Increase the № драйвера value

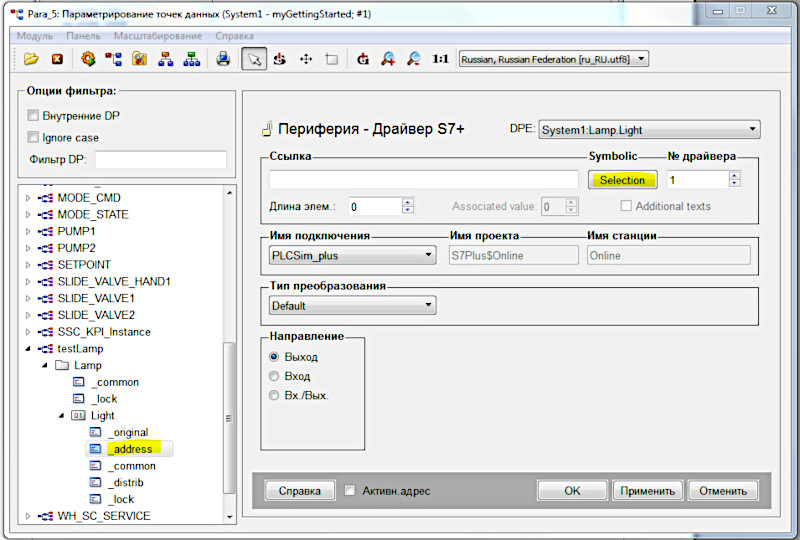(x=735, y=176)
